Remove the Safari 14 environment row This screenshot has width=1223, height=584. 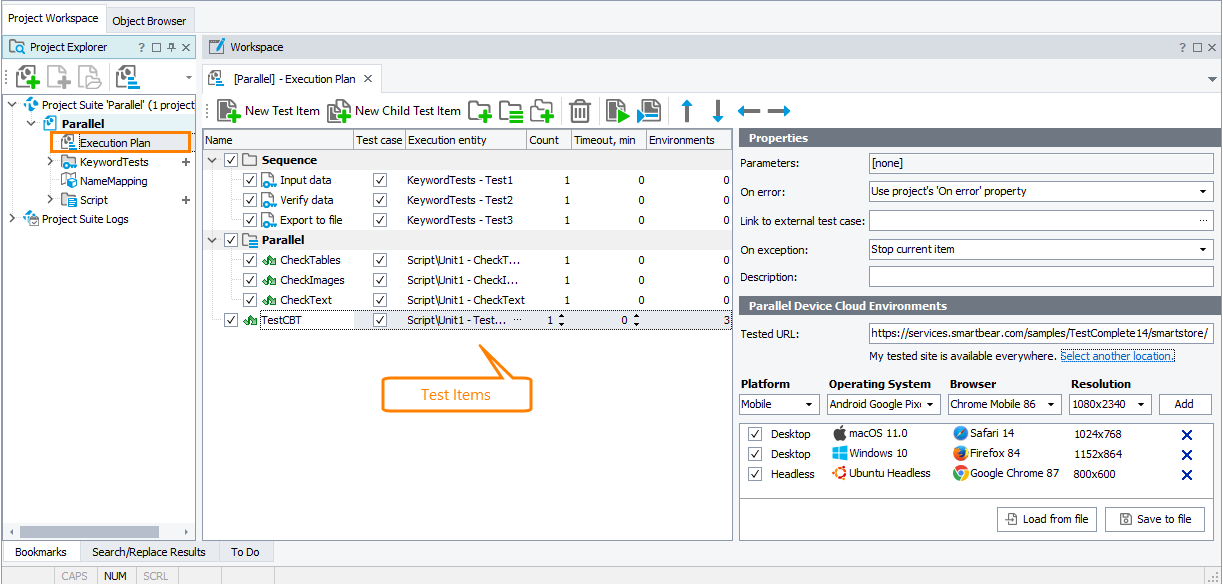coord(1187,435)
